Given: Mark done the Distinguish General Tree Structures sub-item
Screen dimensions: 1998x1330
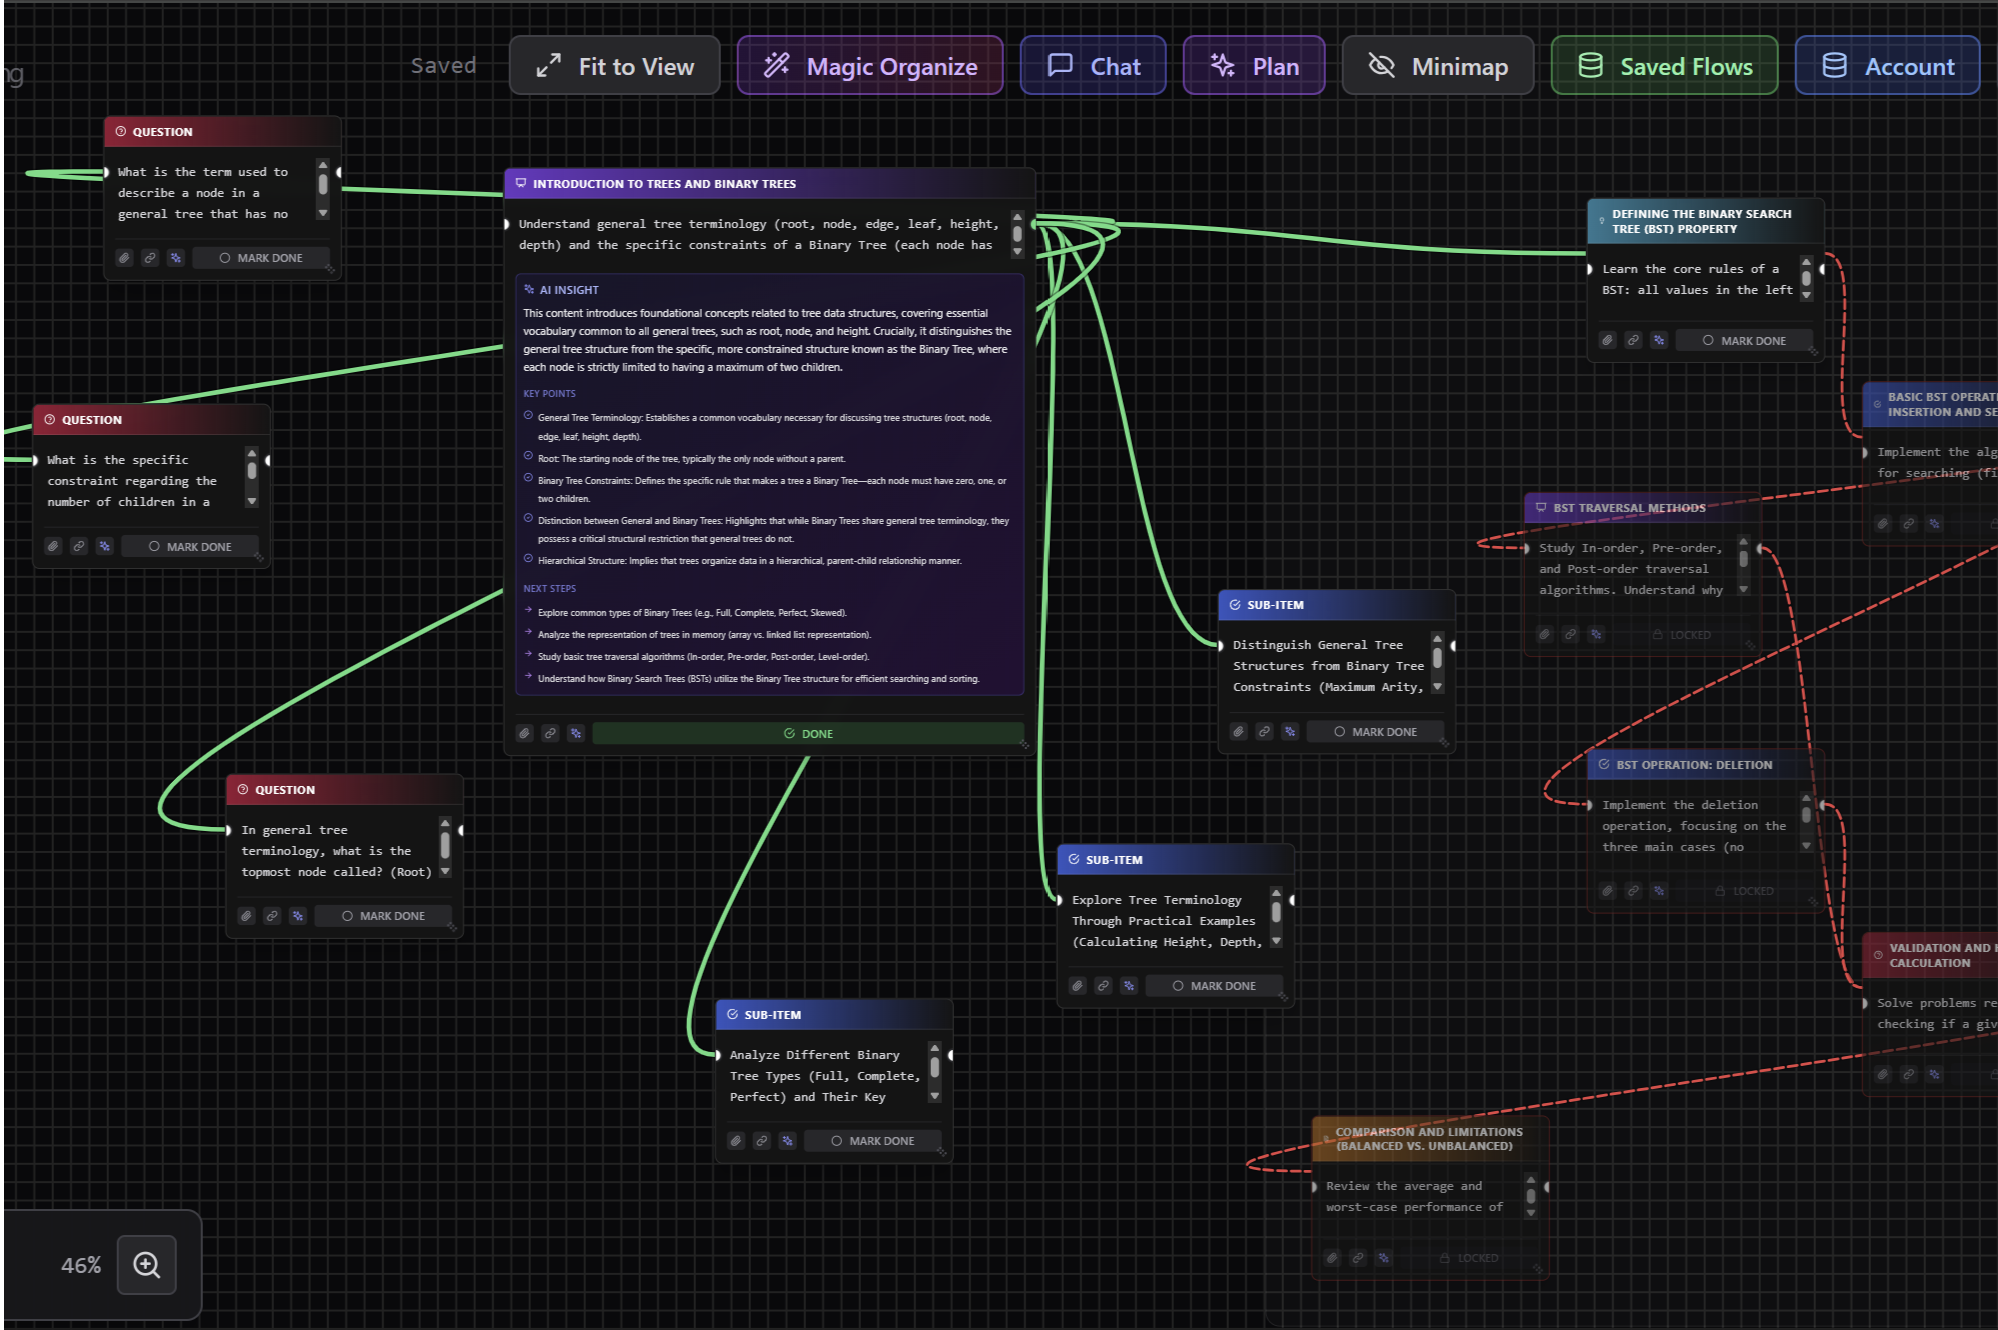Looking at the screenshot, I should click(1376, 731).
